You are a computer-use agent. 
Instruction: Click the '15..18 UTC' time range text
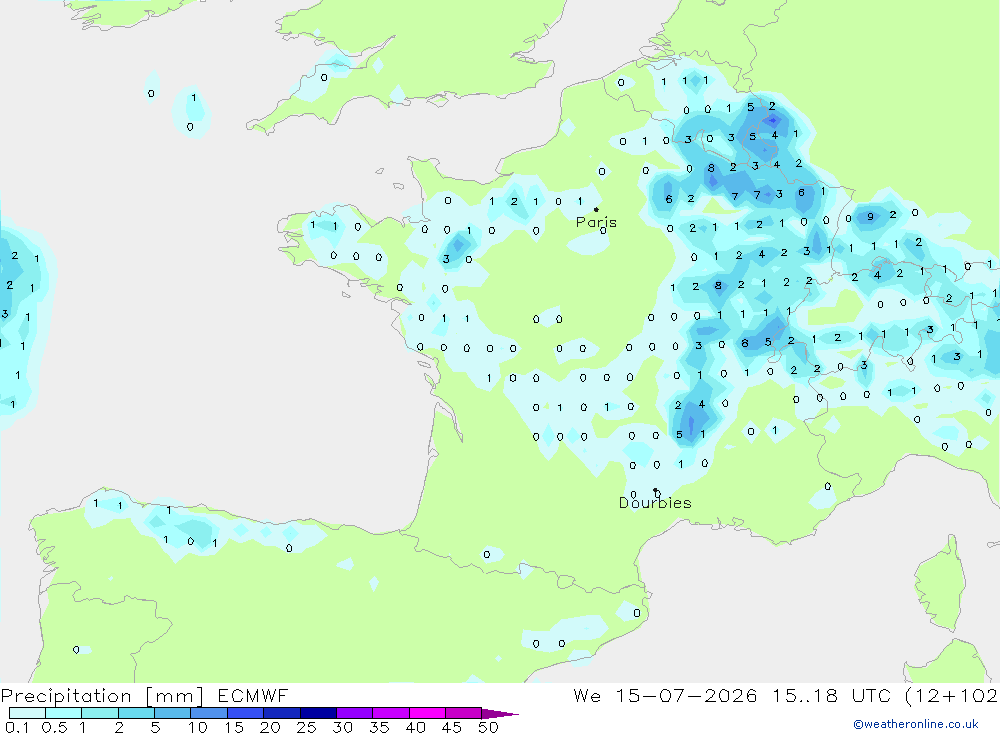pos(831,695)
